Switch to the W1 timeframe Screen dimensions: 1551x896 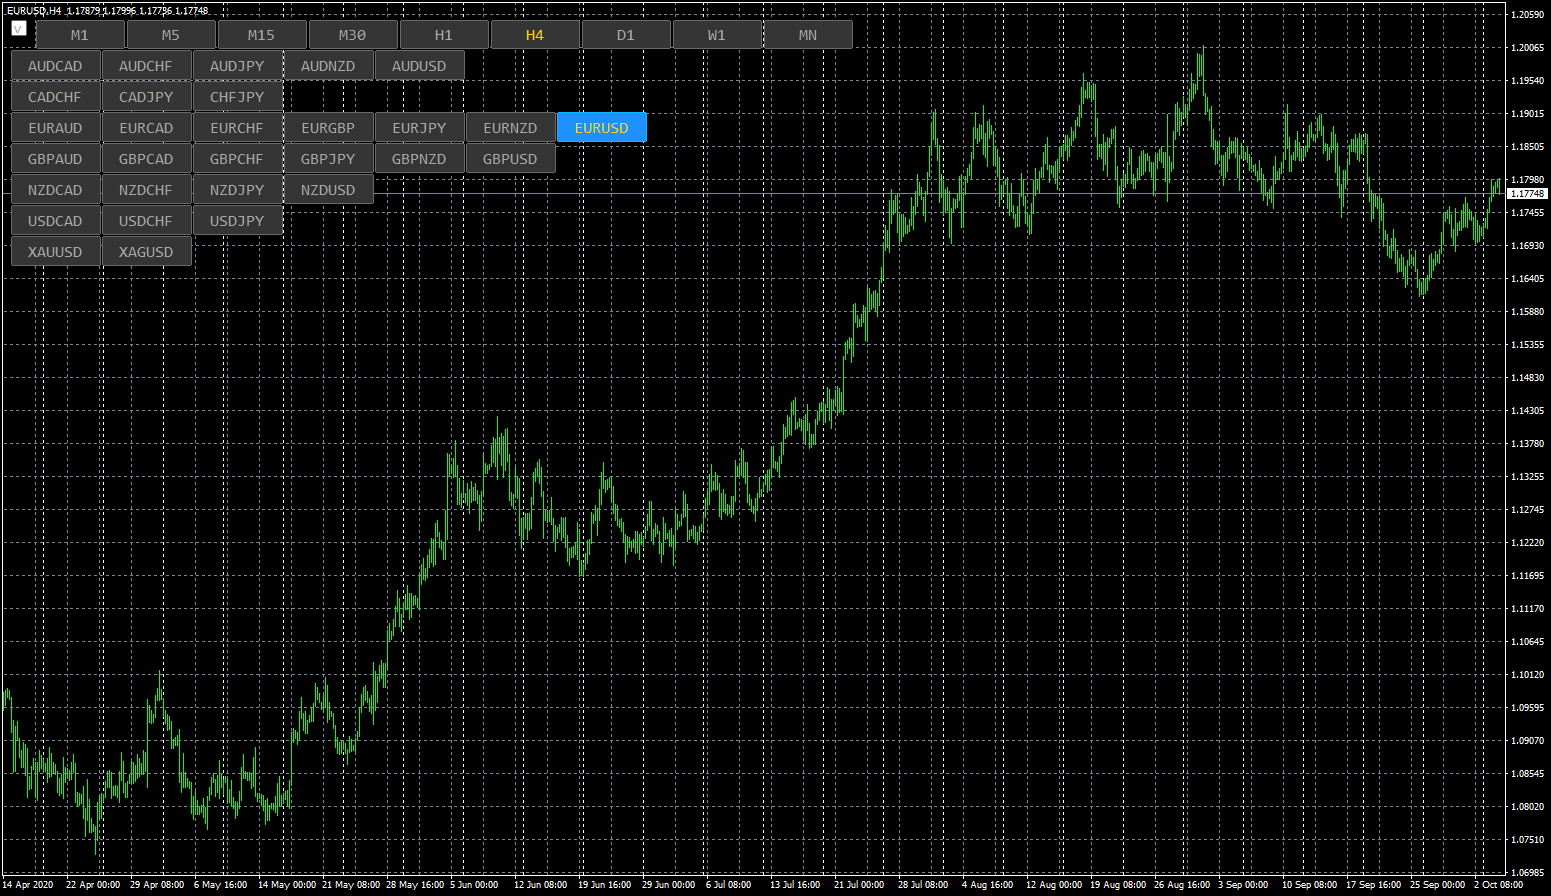pyautogui.click(x=717, y=35)
